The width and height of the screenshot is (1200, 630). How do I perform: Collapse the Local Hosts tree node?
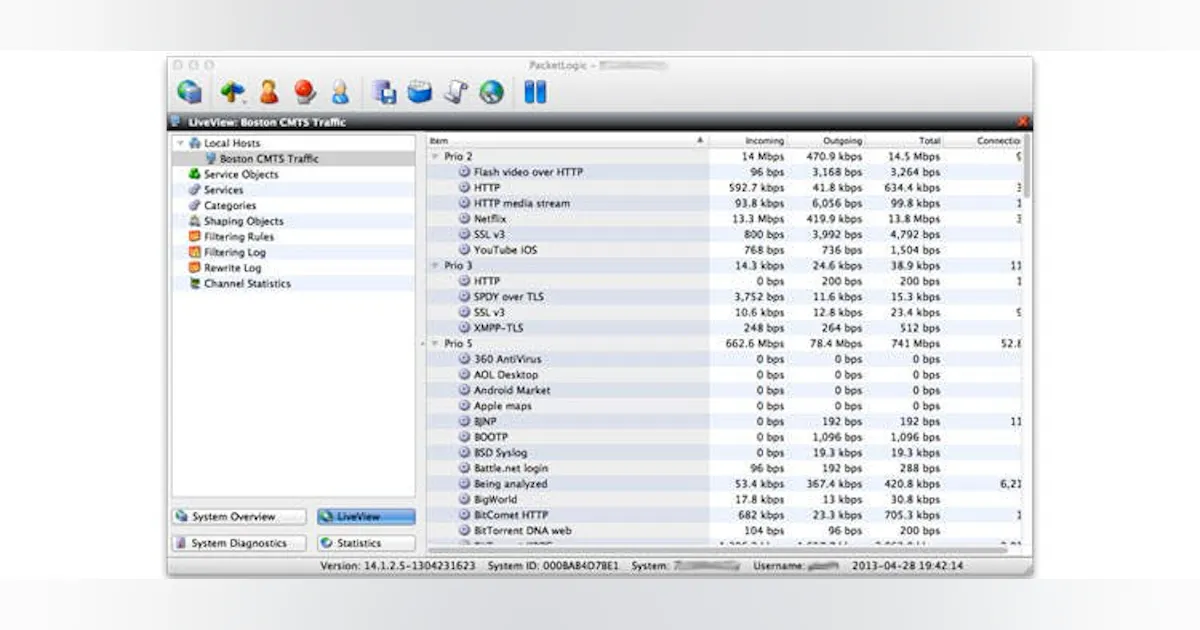tap(180, 143)
